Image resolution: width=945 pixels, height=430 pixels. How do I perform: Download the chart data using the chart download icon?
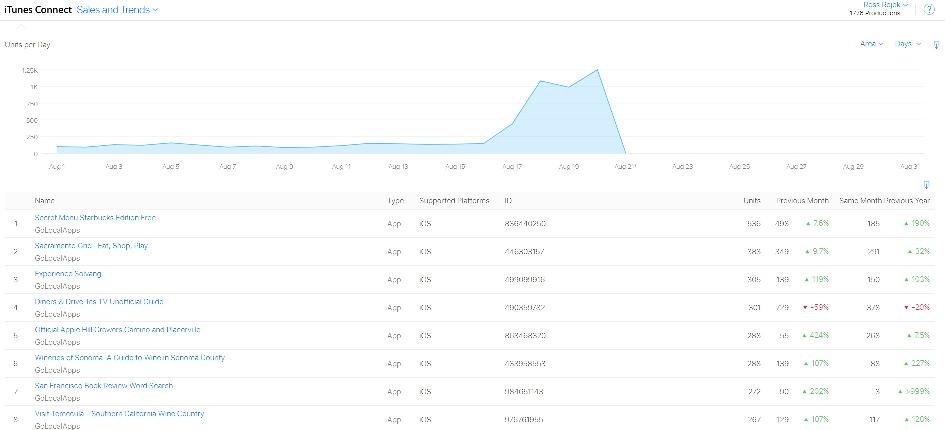pos(936,45)
